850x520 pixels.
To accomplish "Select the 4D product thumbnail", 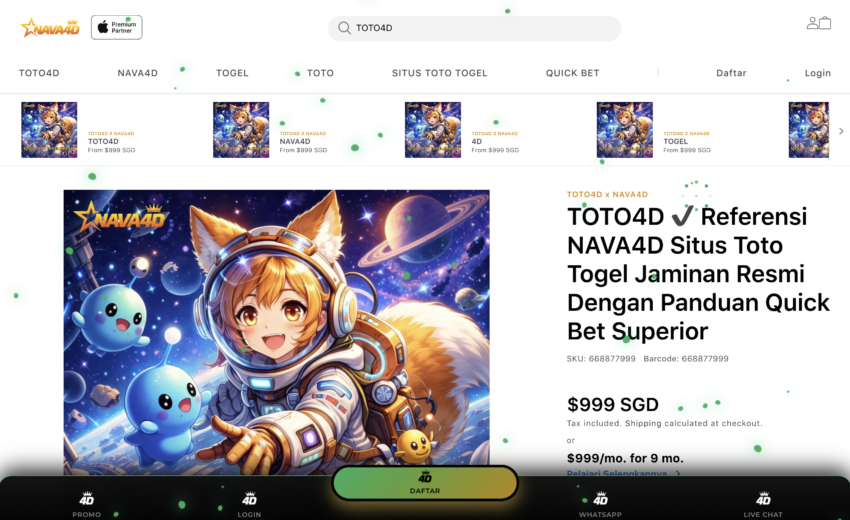I will tap(433, 130).
